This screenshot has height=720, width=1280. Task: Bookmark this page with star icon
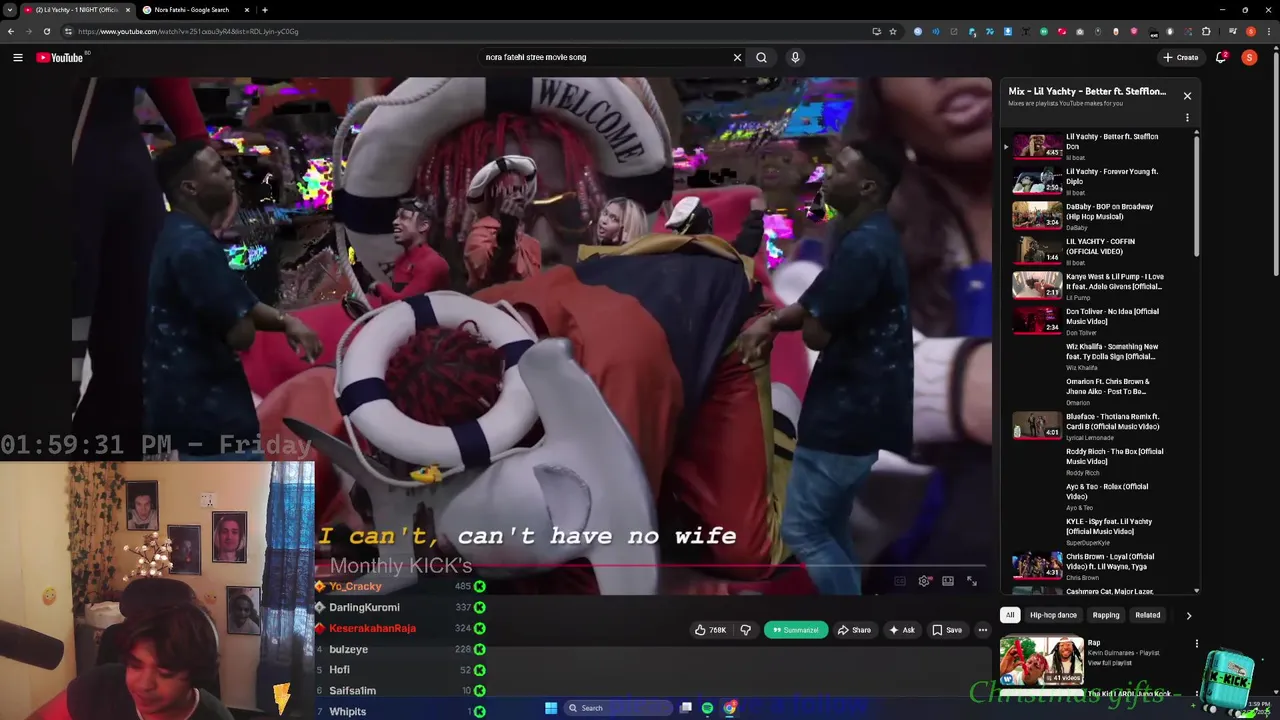point(893,31)
